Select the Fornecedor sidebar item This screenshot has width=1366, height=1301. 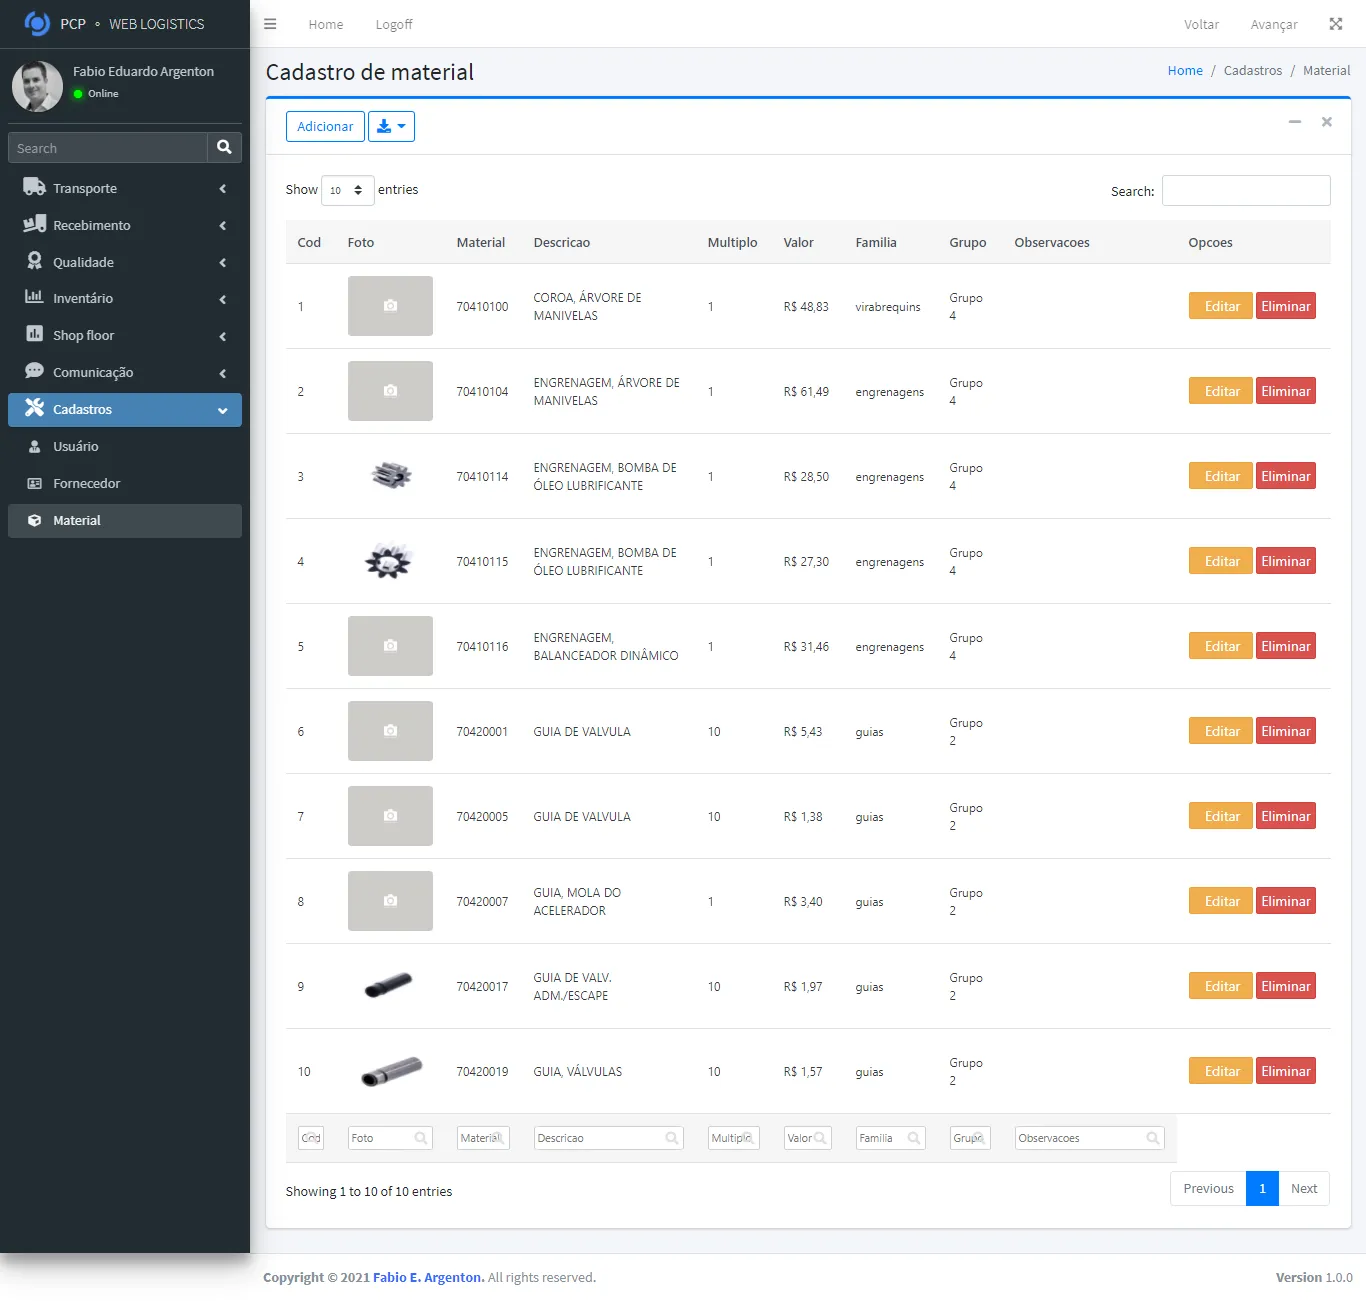pyautogui.click(x=86, y=483)
